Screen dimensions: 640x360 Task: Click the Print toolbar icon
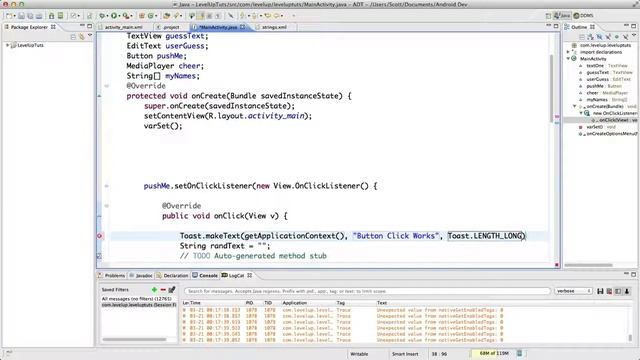pyautogui.click(x=39, y=16)
